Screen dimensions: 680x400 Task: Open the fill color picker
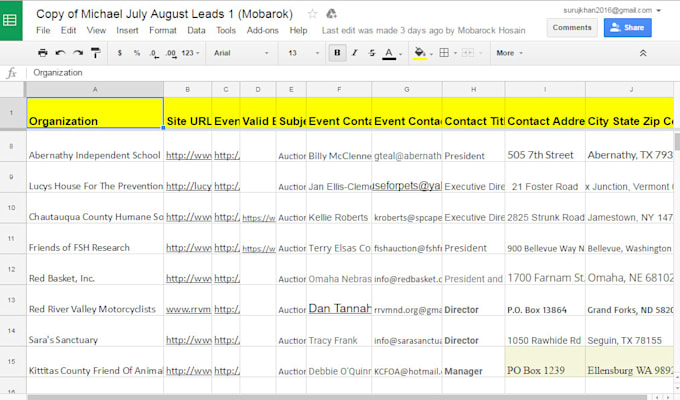point(420,53)
